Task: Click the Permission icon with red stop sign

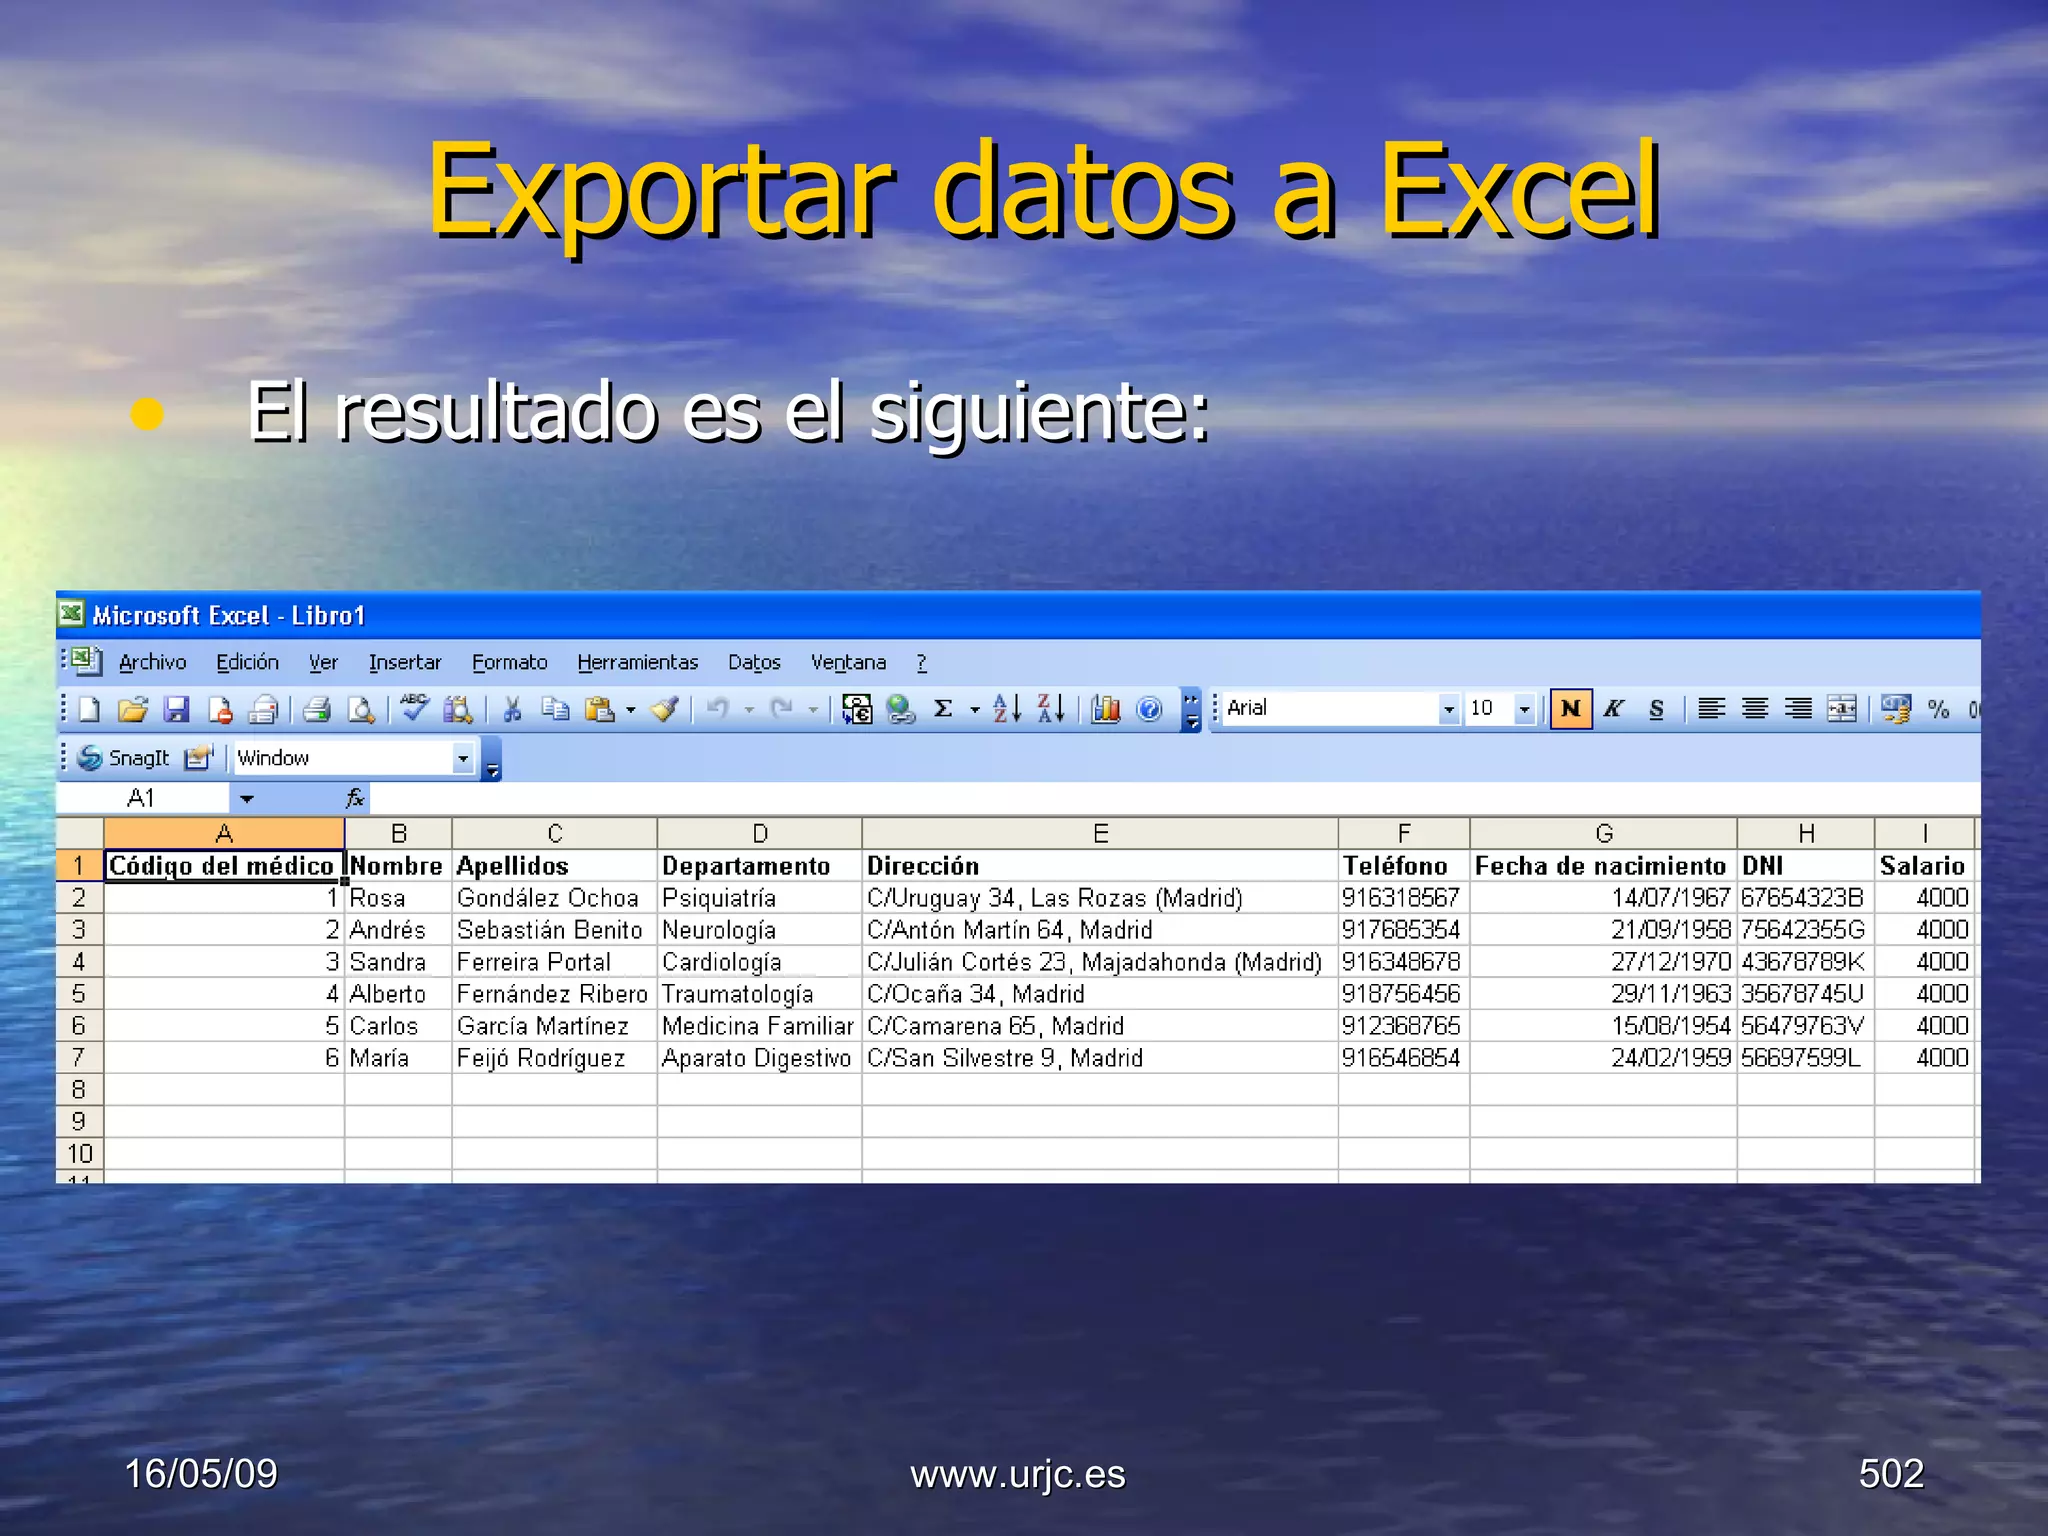Action: coord(220,709)
